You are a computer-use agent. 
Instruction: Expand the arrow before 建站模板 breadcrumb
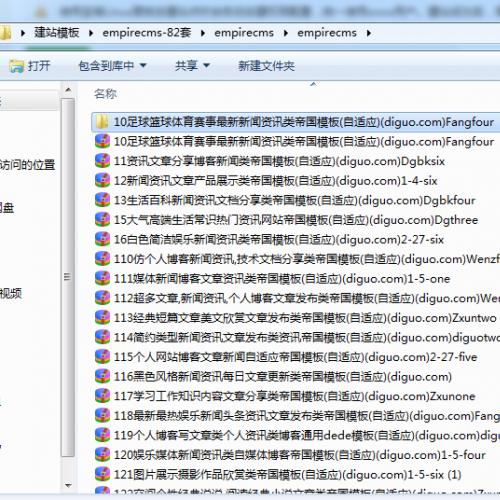23,33
